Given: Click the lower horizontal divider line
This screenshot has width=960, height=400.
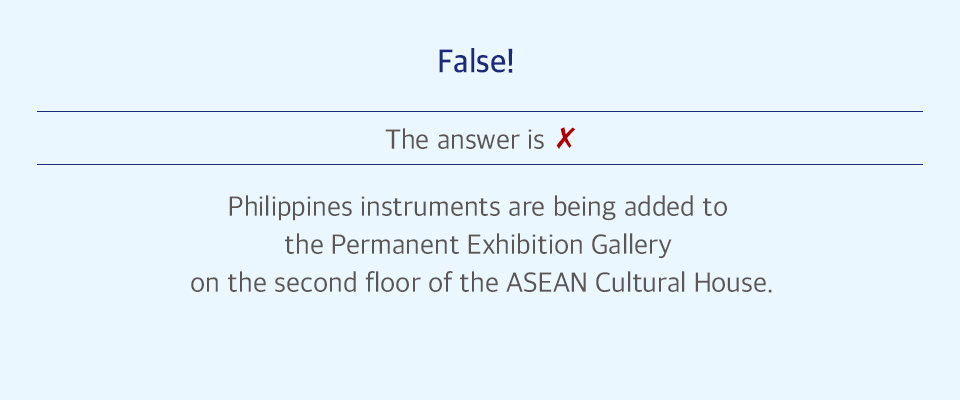Looking at the screenshot, I should coord(479,164).
